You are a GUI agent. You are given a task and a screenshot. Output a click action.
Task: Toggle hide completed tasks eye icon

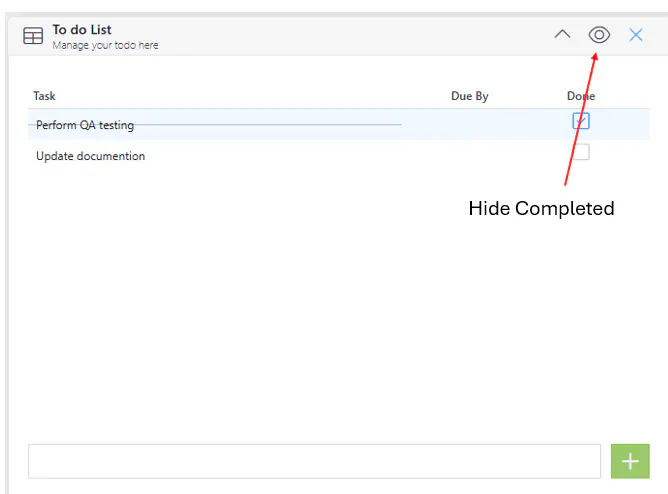click(599, 34)
